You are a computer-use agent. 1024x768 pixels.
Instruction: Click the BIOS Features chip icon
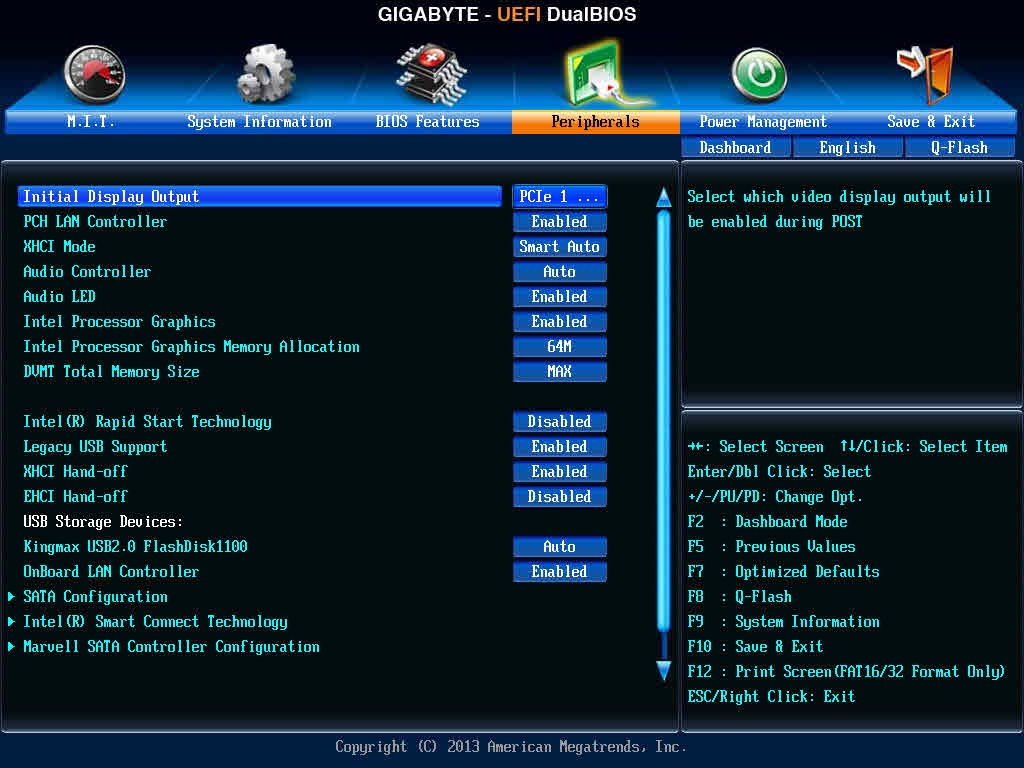[x=431, y=74]
